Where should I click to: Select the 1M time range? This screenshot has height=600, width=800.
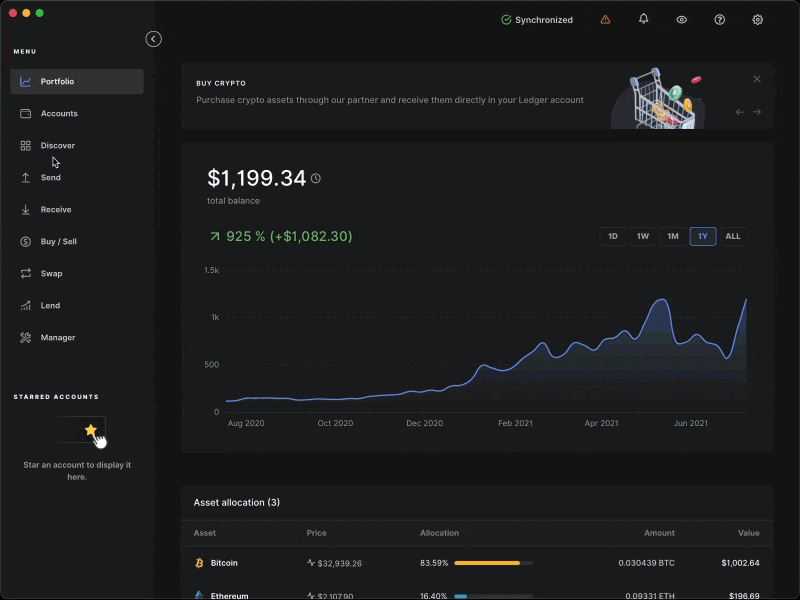click(x=673, y=236)
